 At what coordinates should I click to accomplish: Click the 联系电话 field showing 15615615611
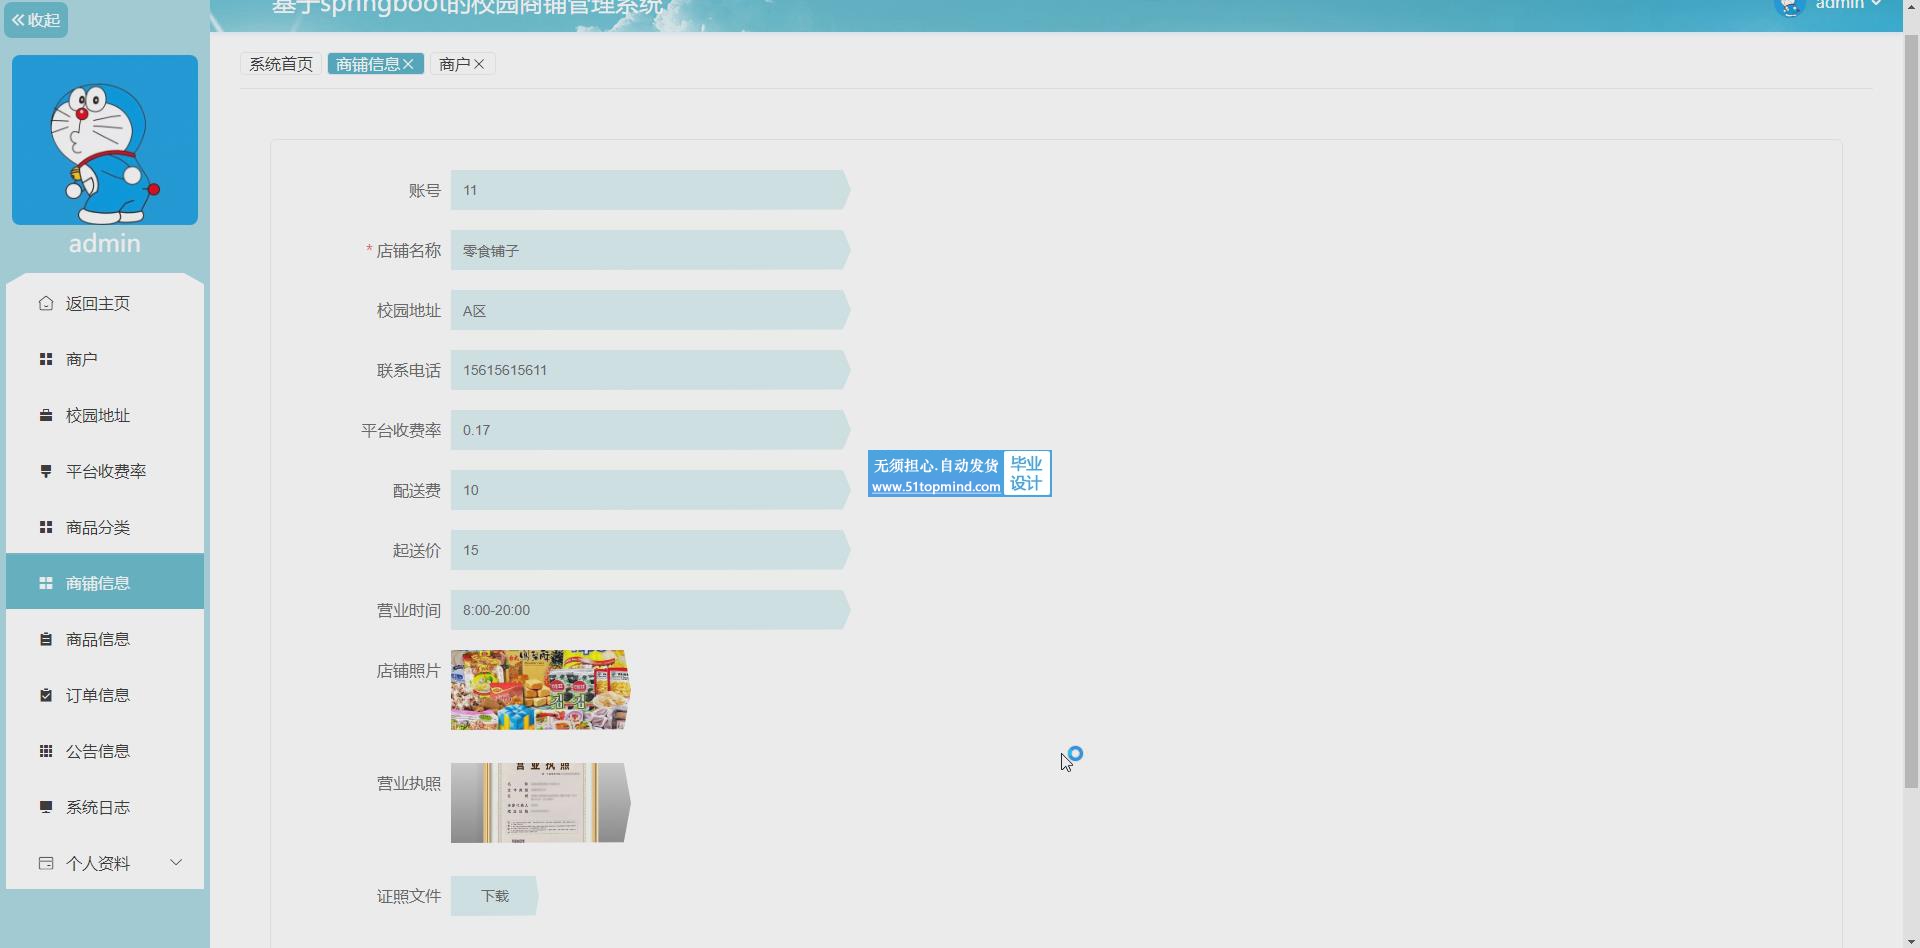pyautogui.click(x=650, y=370)
